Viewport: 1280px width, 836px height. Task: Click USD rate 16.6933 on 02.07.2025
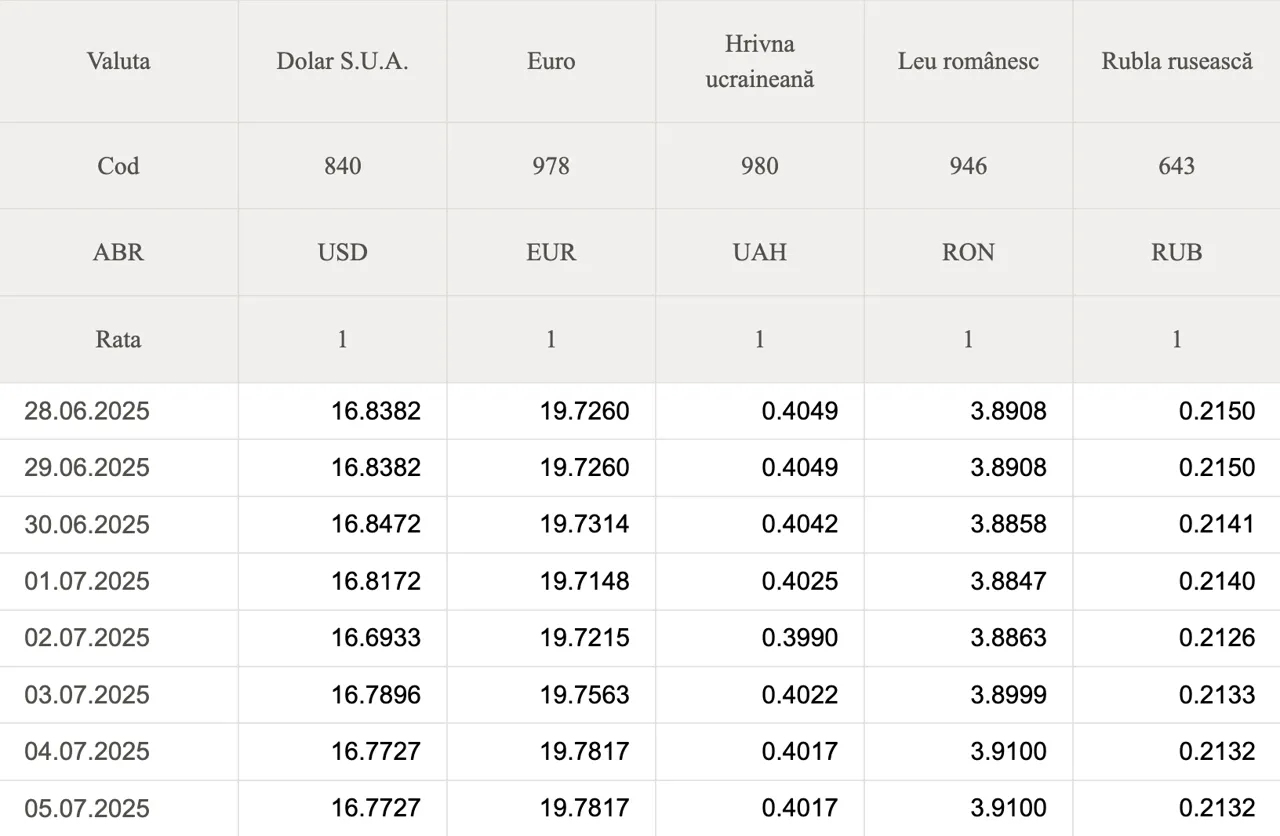pyautogui.click(x=376, y=638)
